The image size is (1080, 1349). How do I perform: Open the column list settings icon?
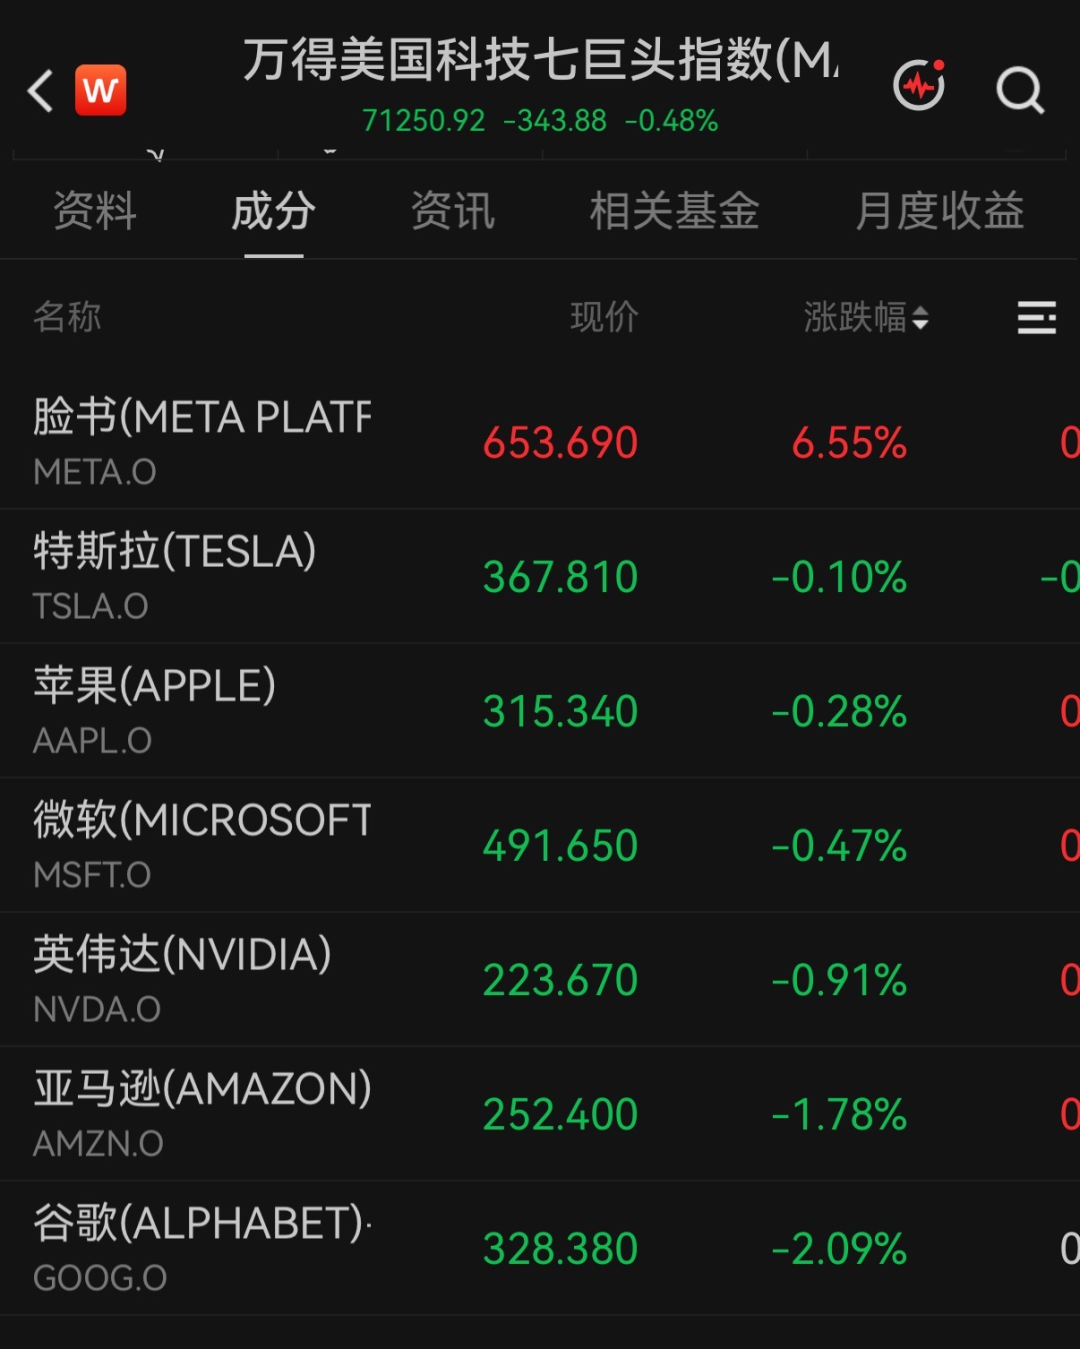tap(1037, 318)
